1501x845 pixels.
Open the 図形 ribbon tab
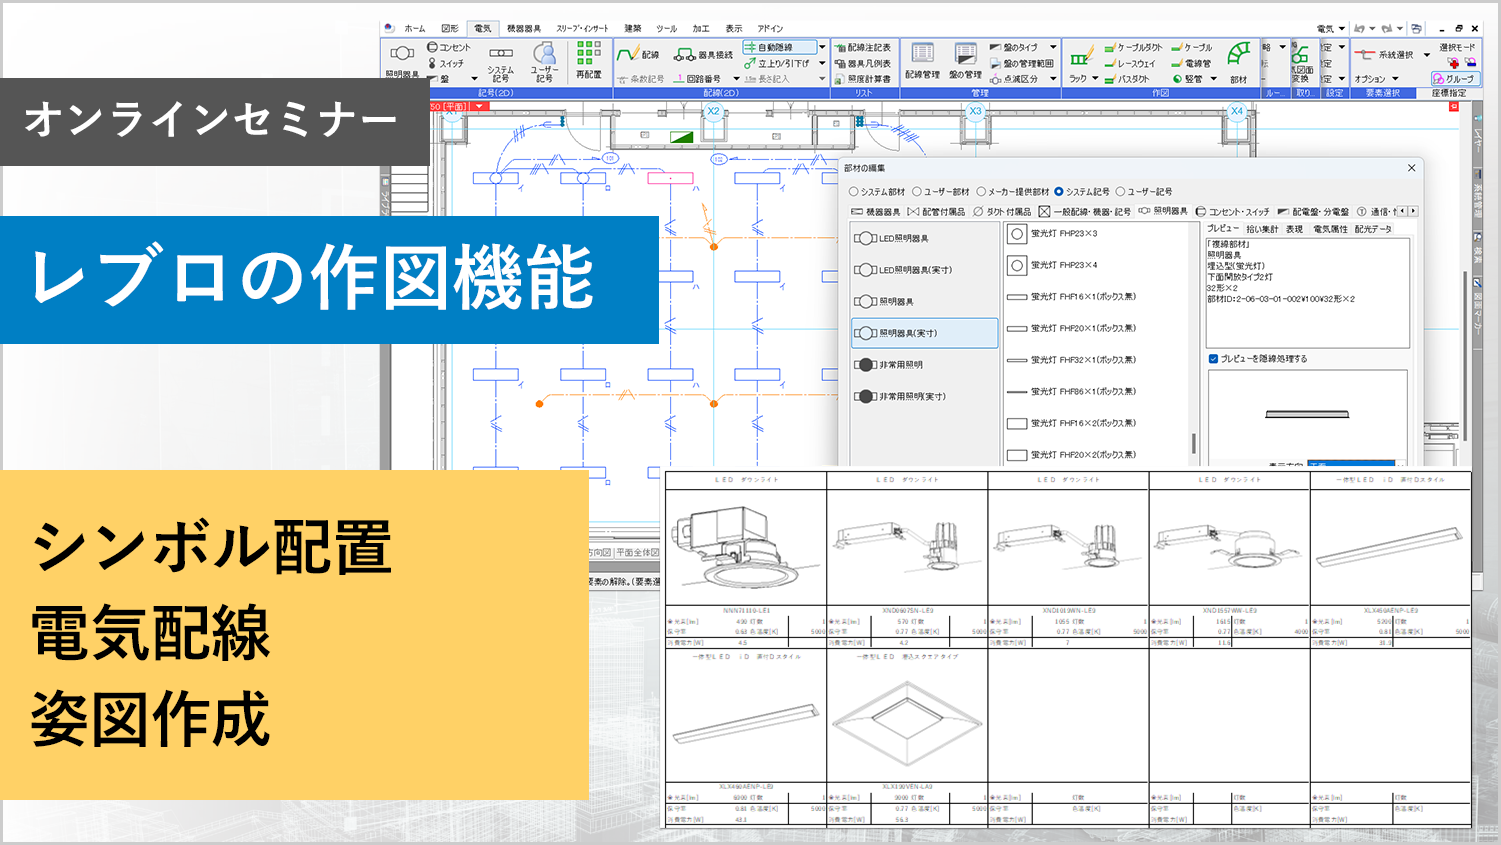point(450,28)
